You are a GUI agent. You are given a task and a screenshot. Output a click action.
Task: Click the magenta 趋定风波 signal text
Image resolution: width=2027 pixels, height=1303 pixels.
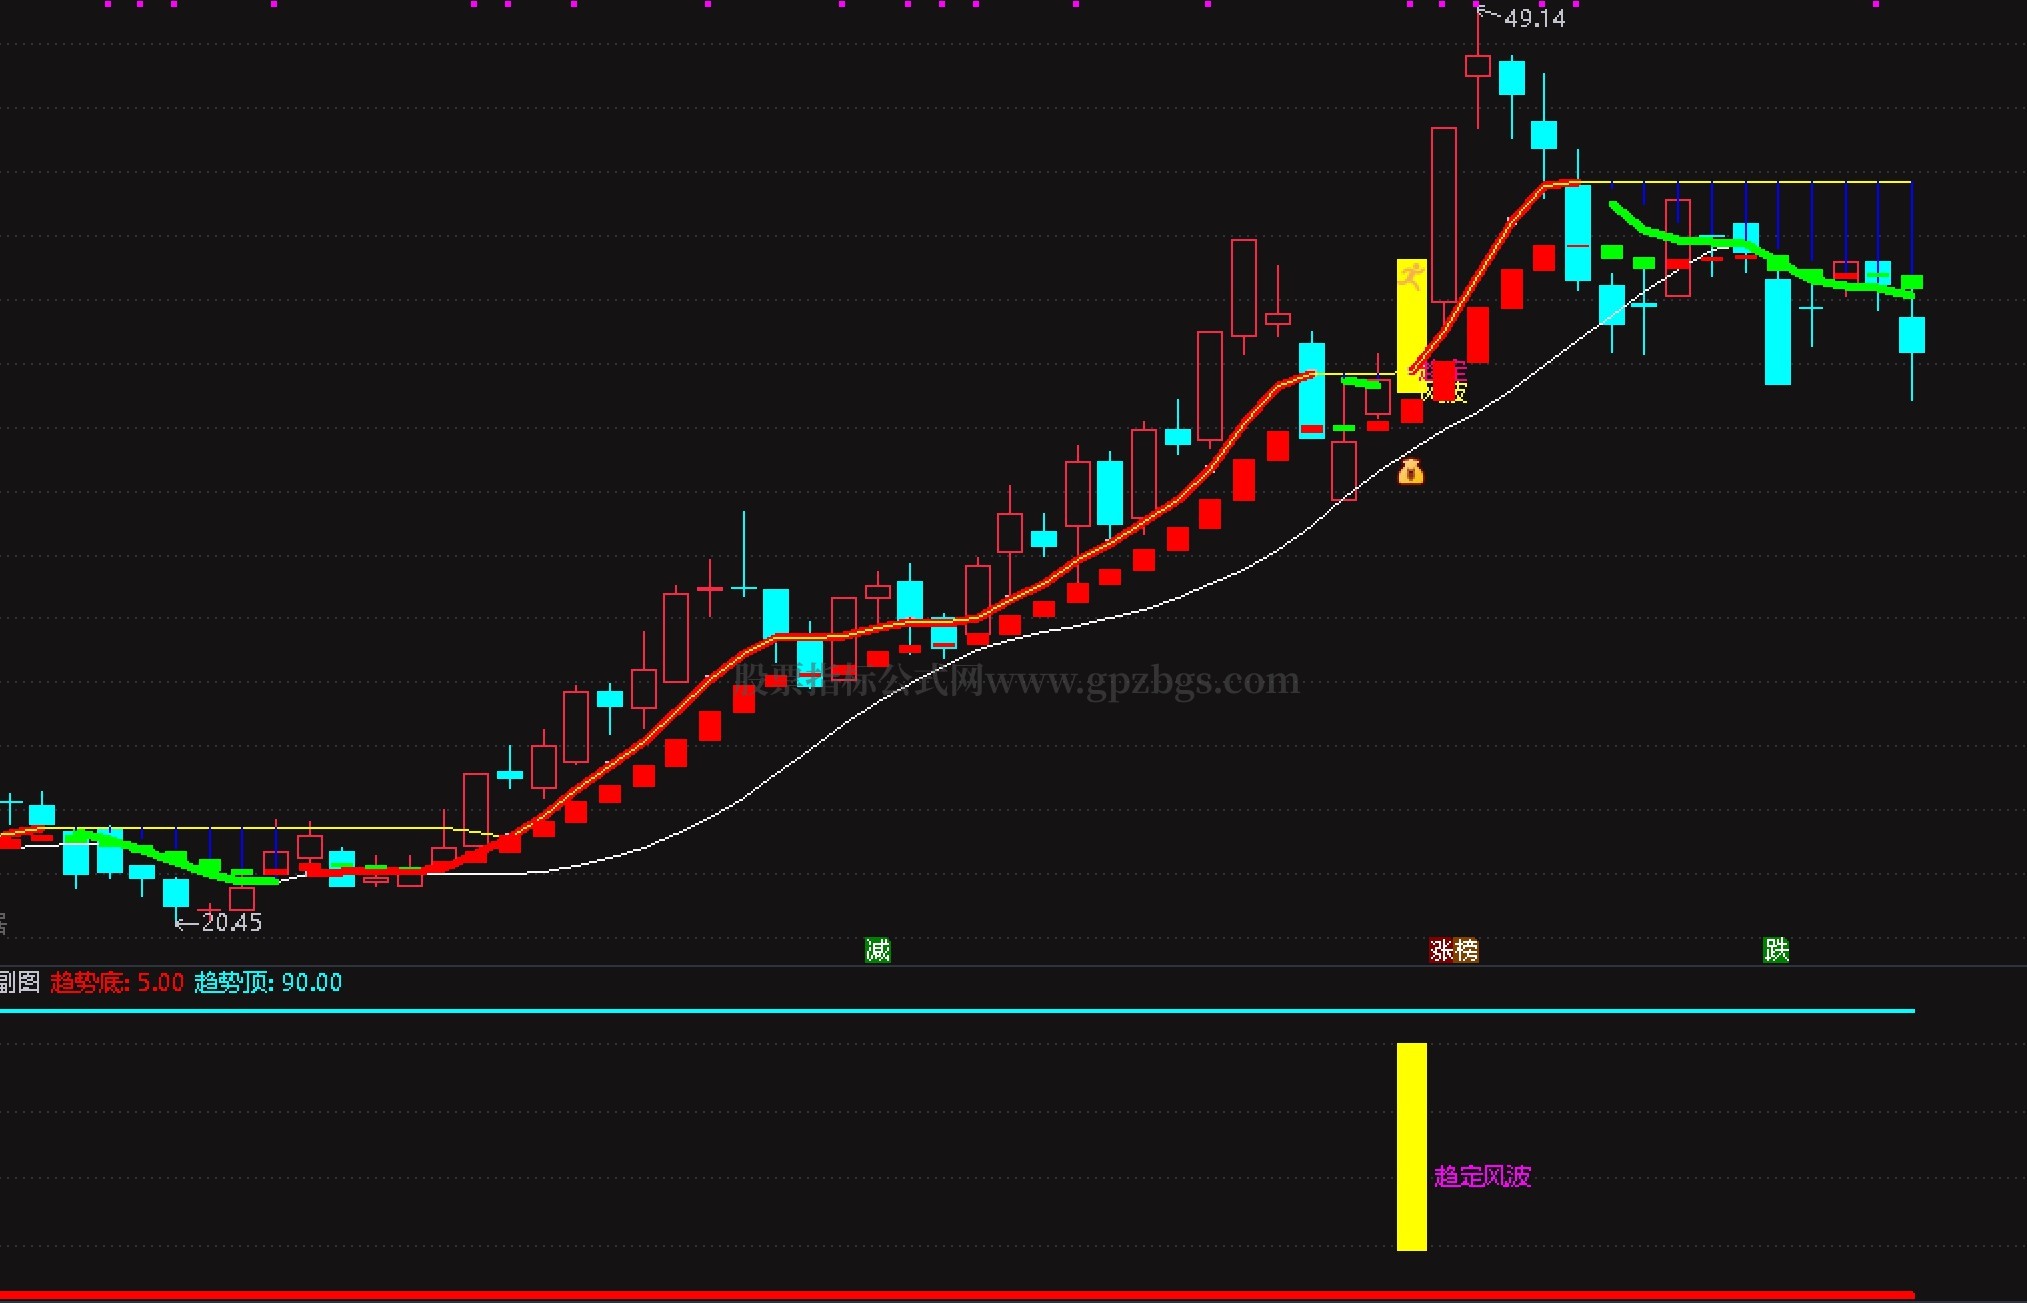1482,1176
